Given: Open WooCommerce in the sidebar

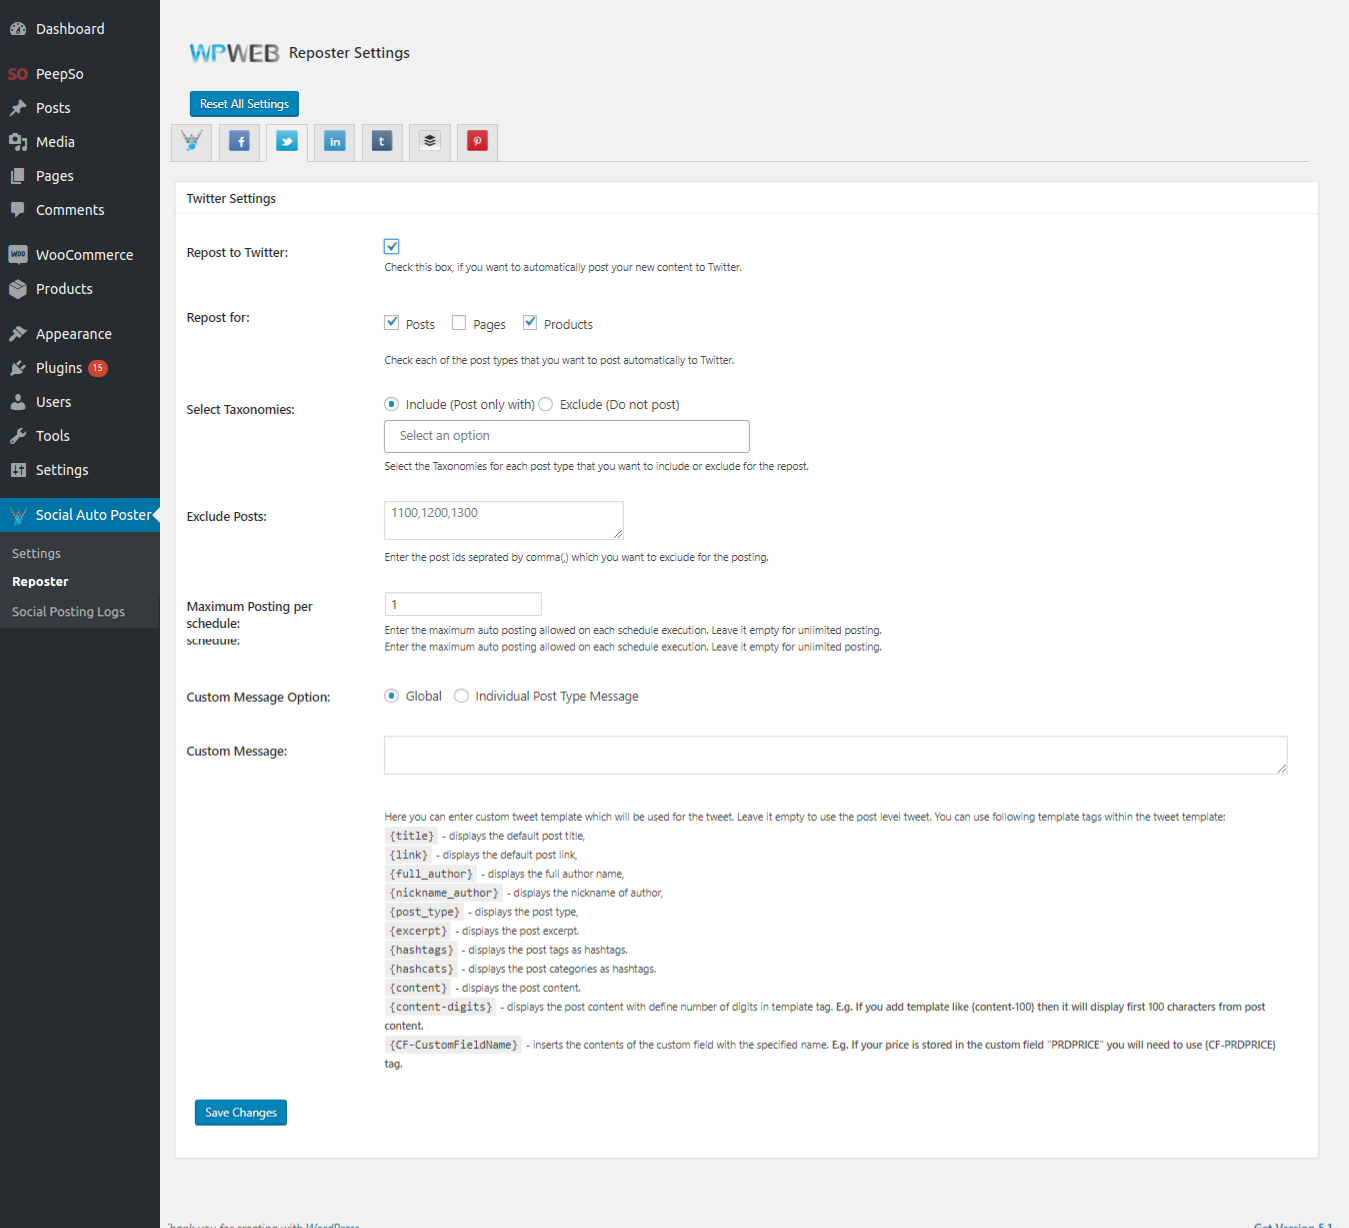Looking at the screenshot, I should 84,255.
